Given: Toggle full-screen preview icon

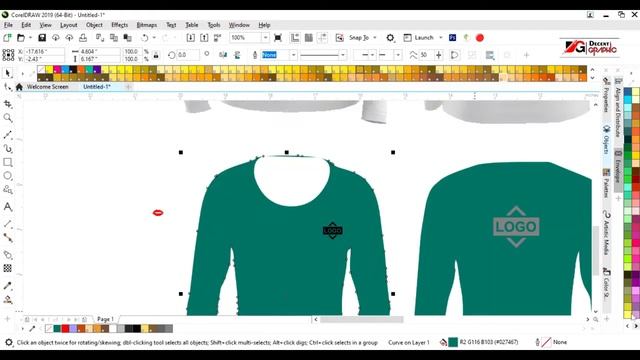Looking at the screenshot, I should 278,38.
